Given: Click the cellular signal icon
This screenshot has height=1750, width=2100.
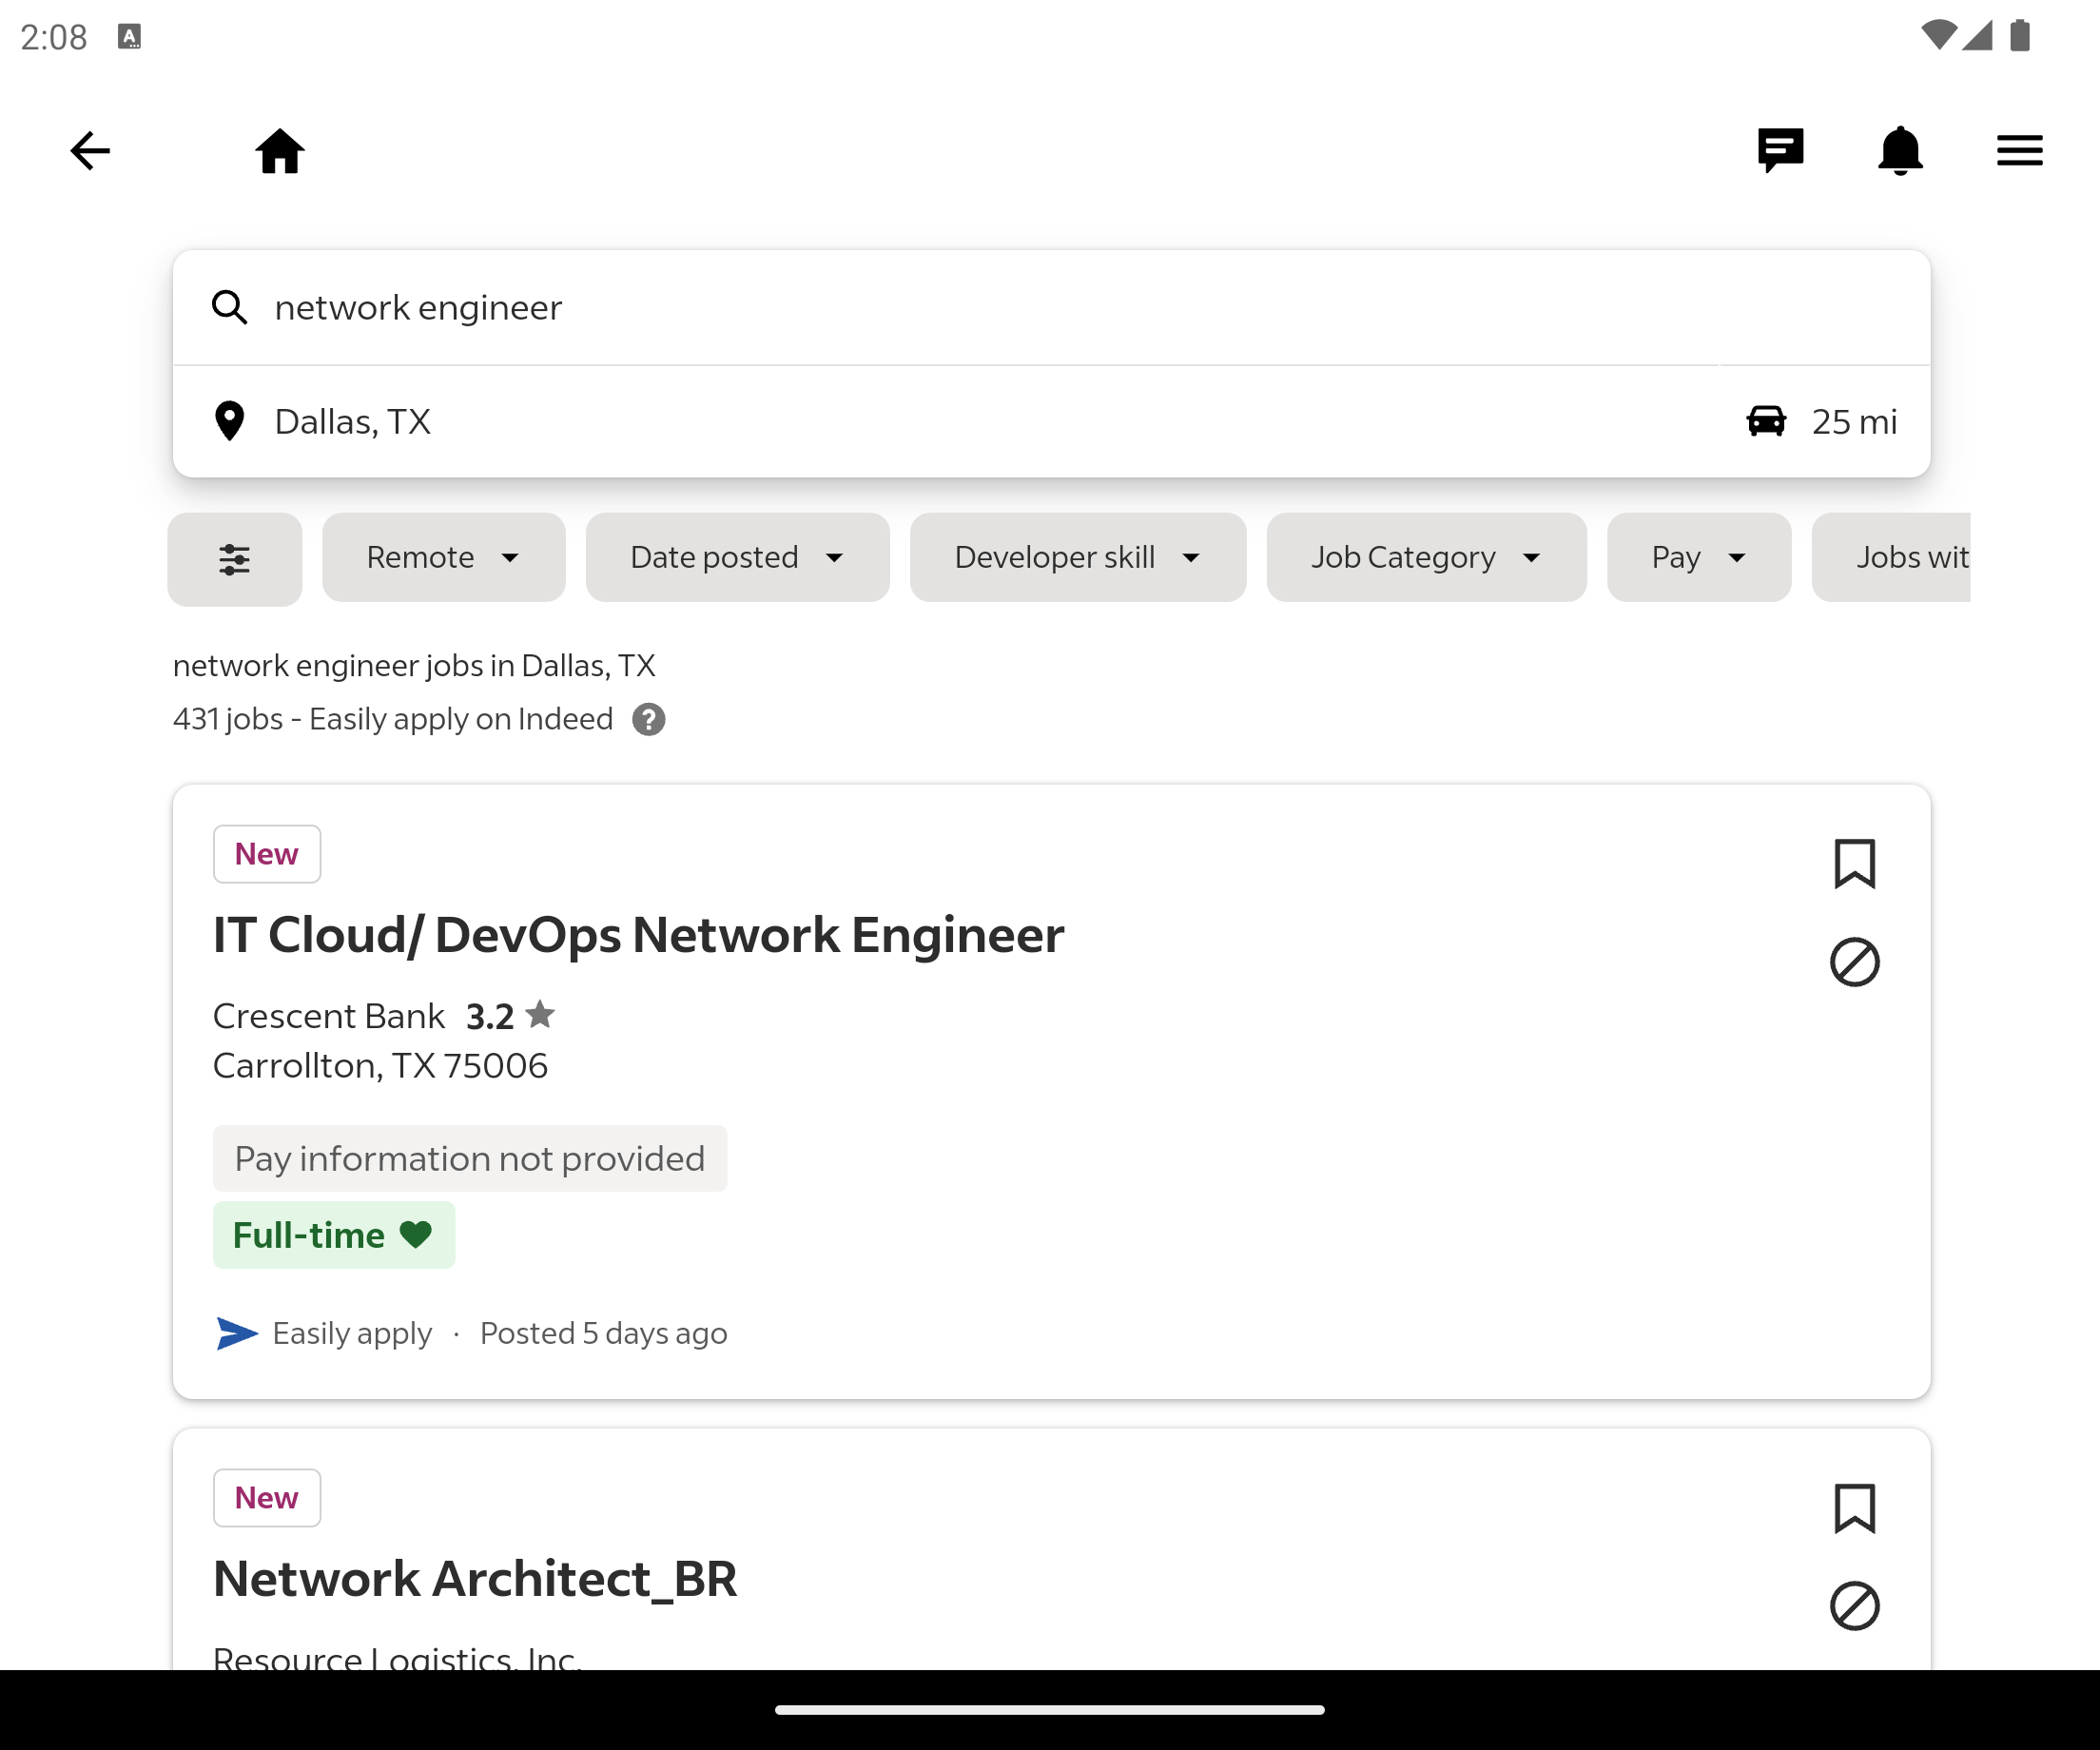Looking at the screenshot, I should point(1977,36).
